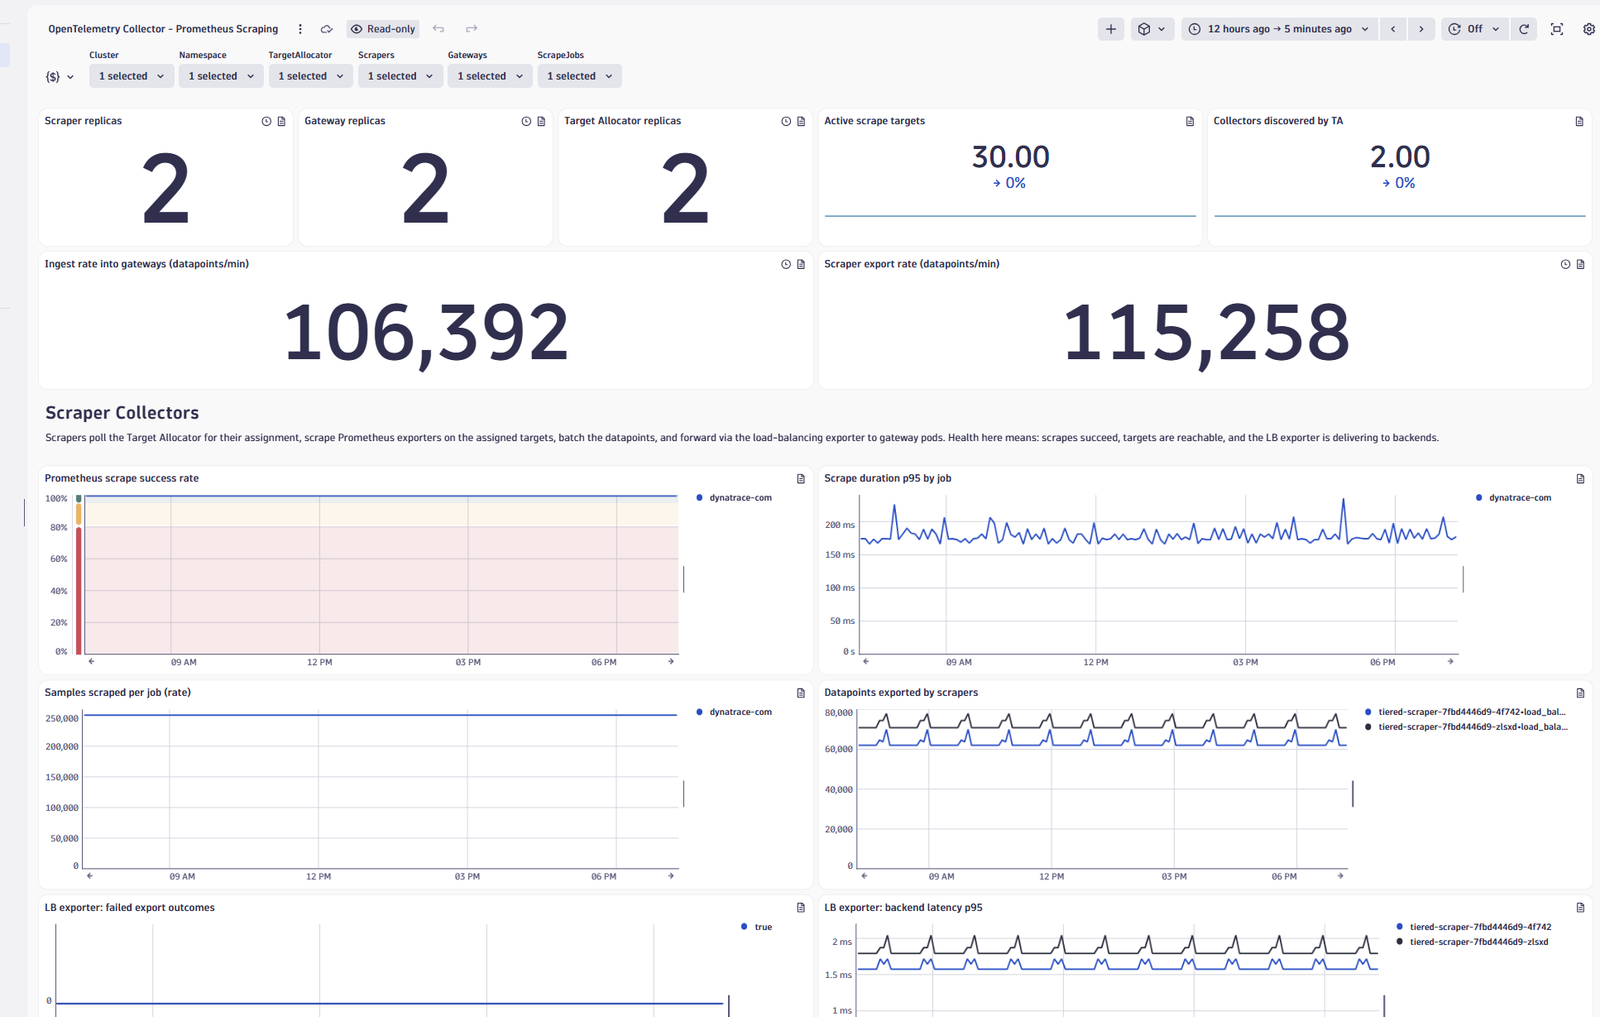This screenshot has width=1600, height=1017.
Task: Open the TargetAllocator variable dropdown
Action: pos(311,76)
